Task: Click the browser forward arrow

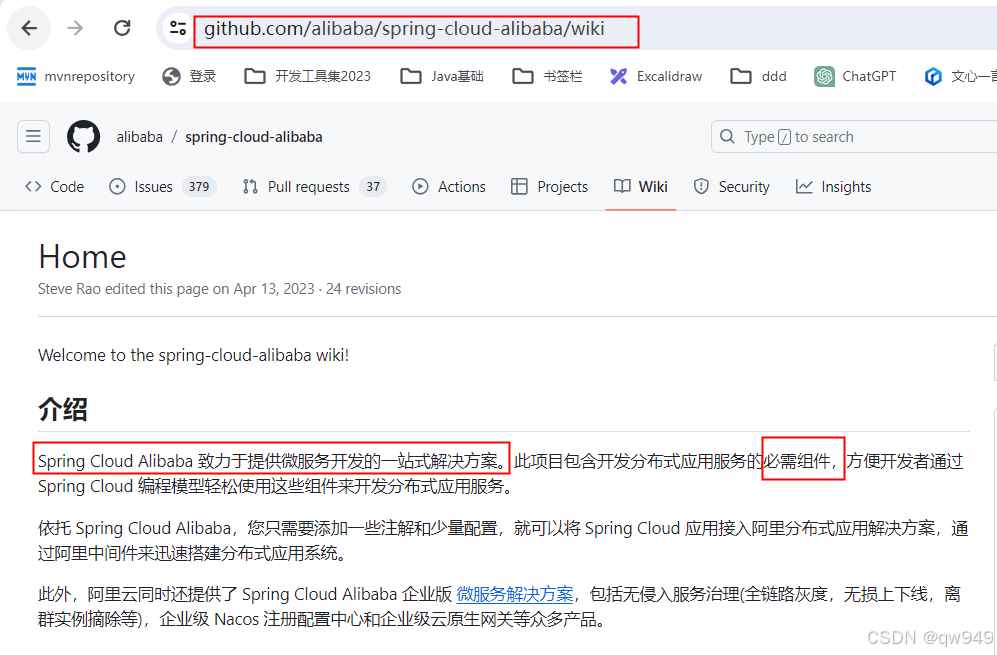Action: [x=75, y=28]
